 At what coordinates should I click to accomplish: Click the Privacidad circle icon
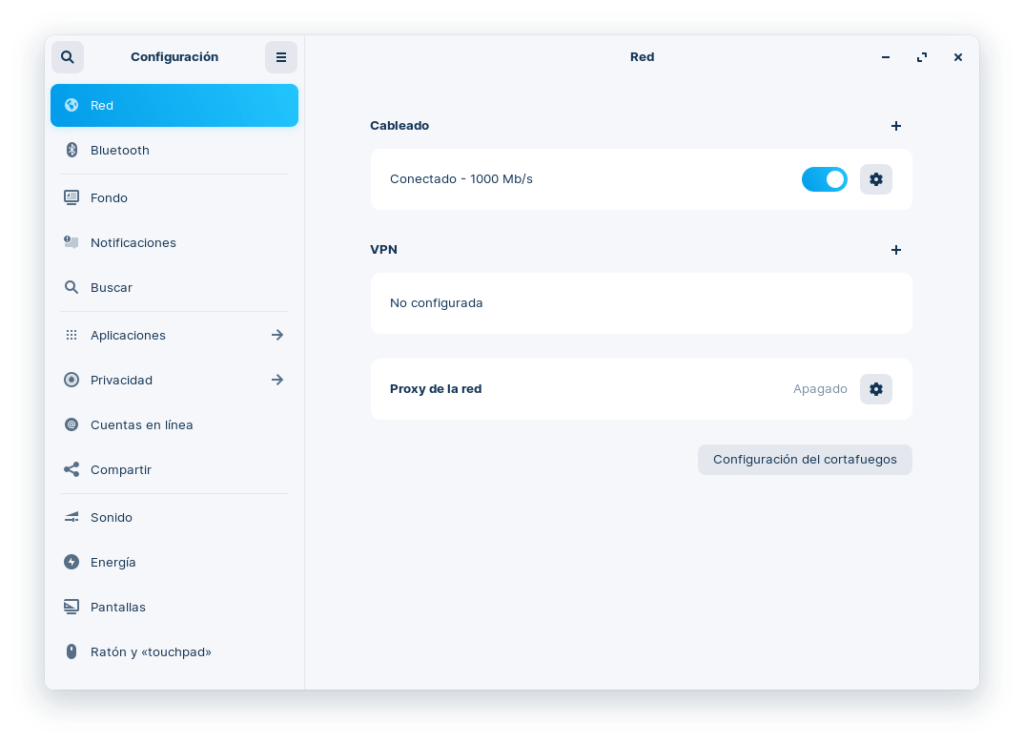[x=71, y=380]
